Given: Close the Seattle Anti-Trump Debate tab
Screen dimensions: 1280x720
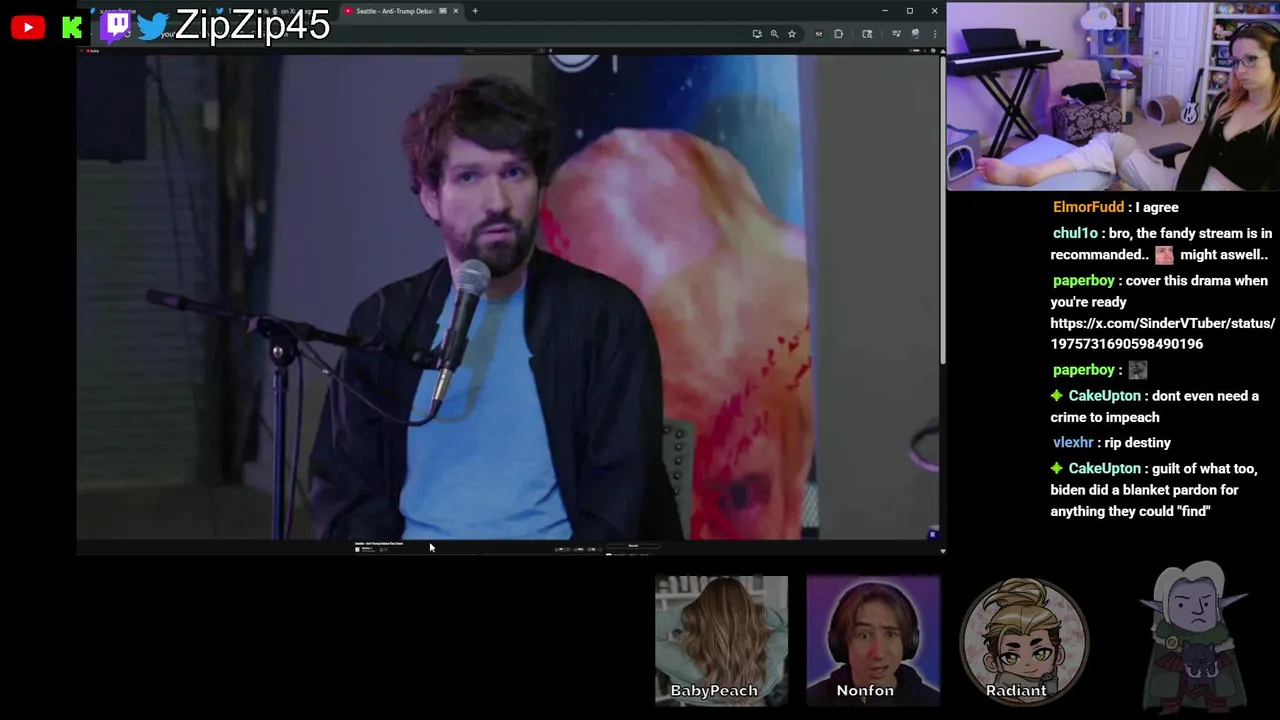Looking at the screenshot, I should tap(455, 11).
